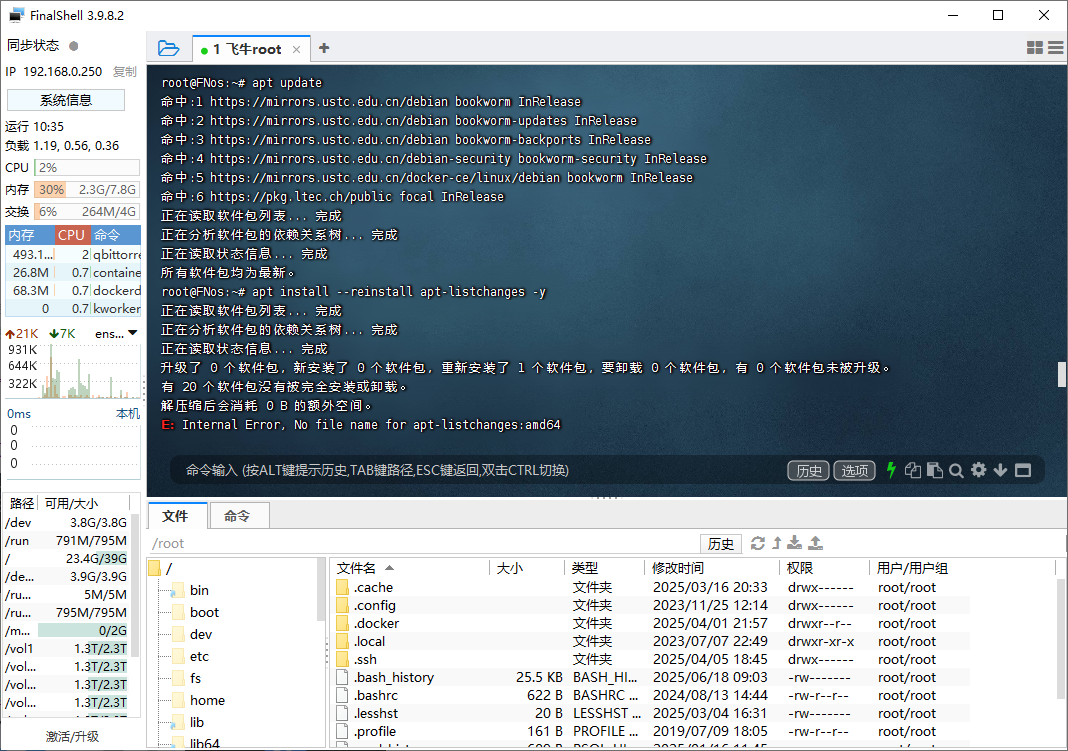Click the 本机 ping label
This screenshot has width=1068, height=751.
pyautogui.click(x=128, y=413)
